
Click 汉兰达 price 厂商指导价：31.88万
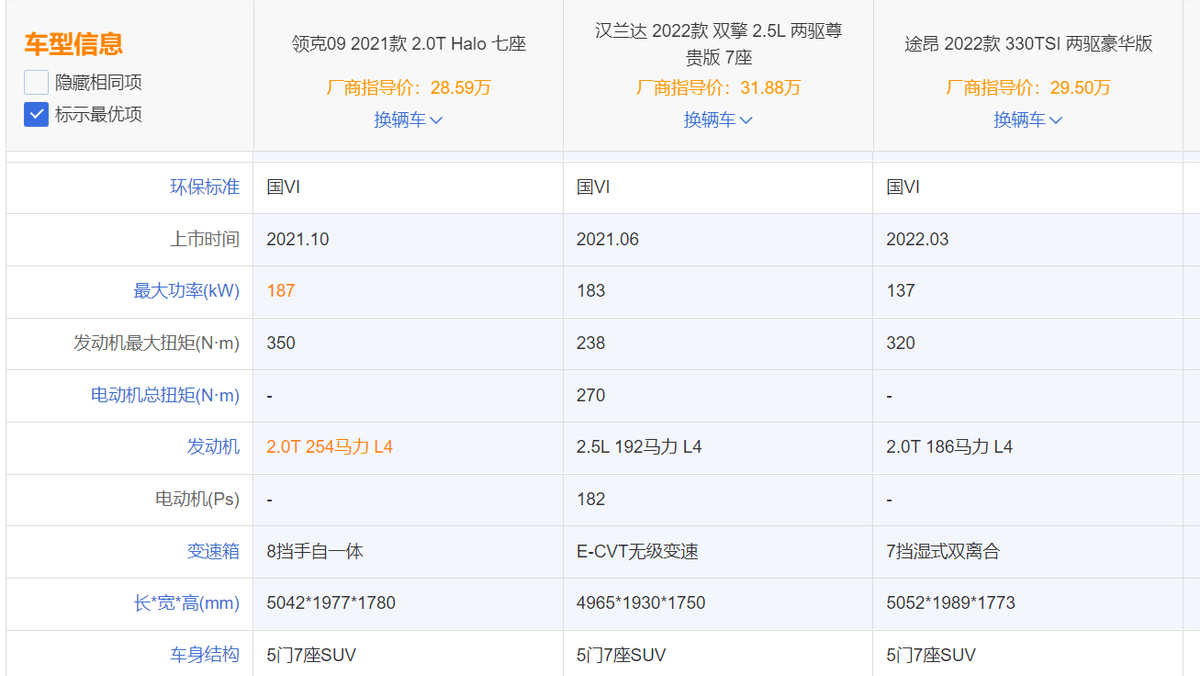pyautogui.click(x=718, y=88)
